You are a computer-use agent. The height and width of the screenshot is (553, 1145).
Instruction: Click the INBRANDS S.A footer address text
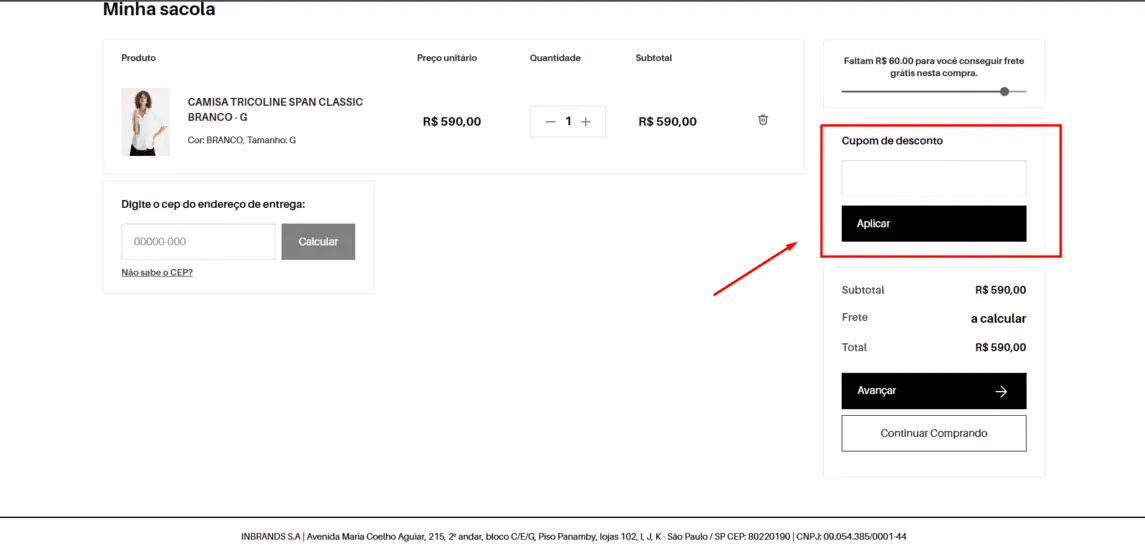point(573,536)
